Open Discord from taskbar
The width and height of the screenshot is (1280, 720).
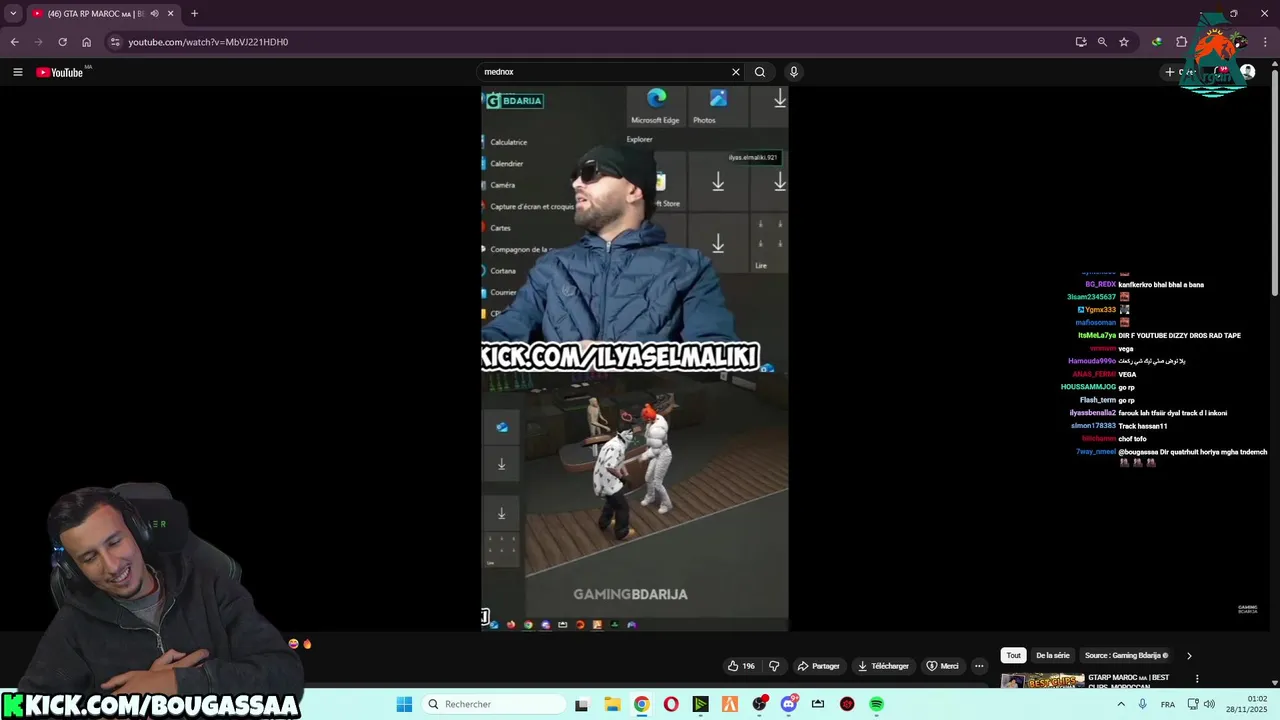pyautogui.click(x=788, y=704)
